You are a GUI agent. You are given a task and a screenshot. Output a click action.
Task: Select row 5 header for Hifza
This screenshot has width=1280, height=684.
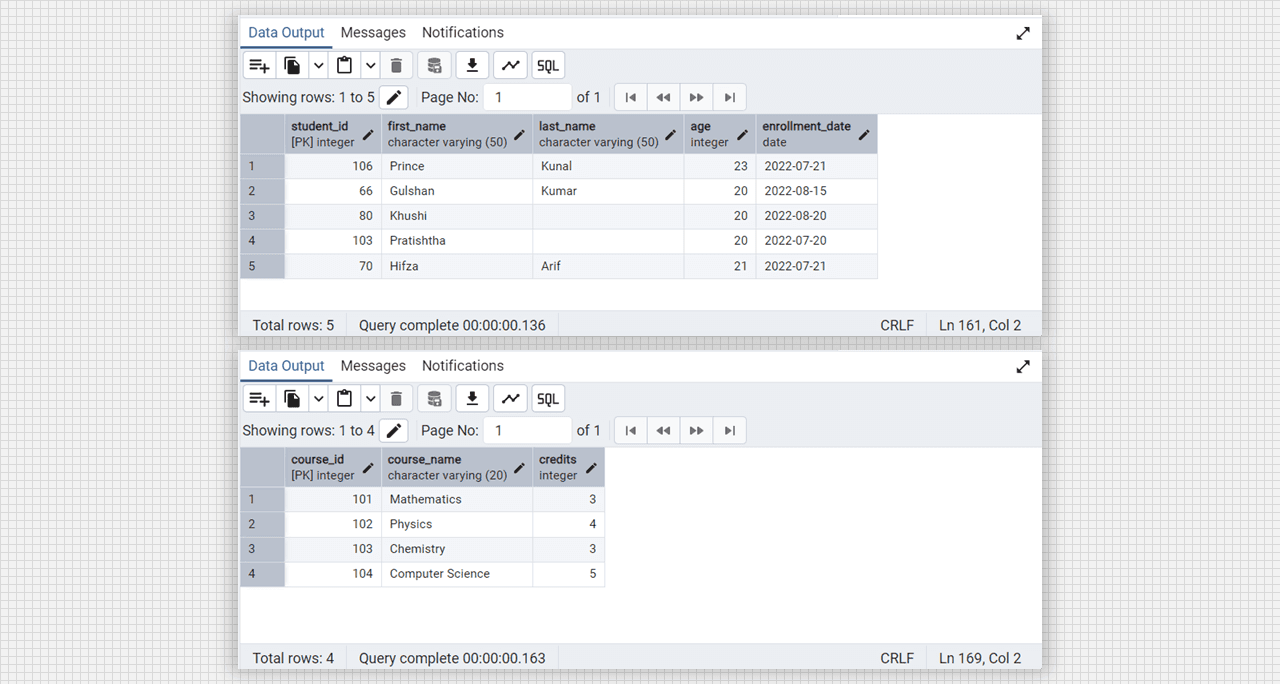(263, 266)
